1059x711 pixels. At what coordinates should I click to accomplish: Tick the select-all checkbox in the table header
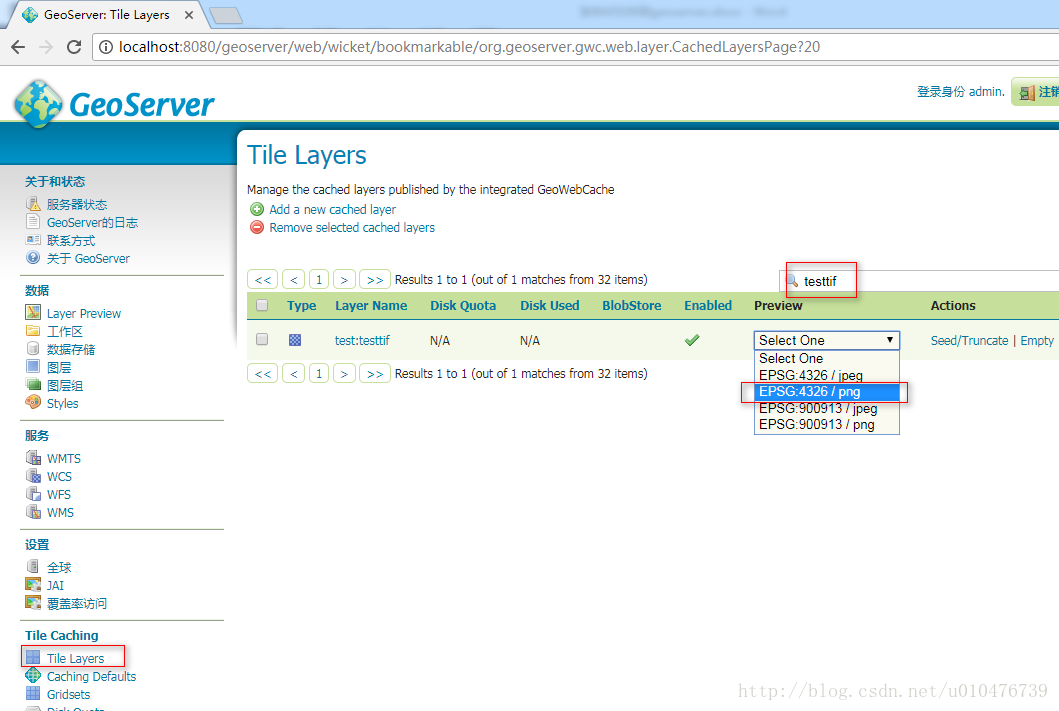(262, 305)
